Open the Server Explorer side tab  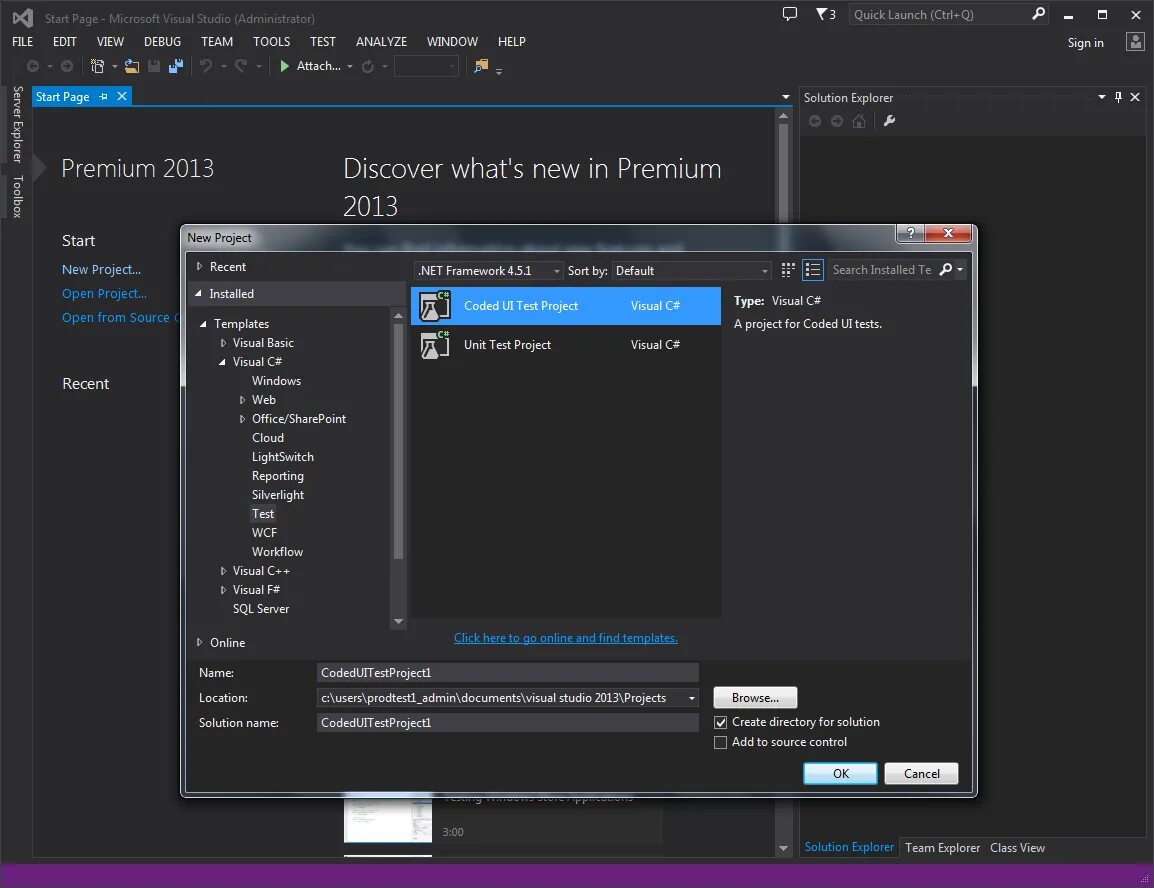pyautogui.click(x=18, y=124)
